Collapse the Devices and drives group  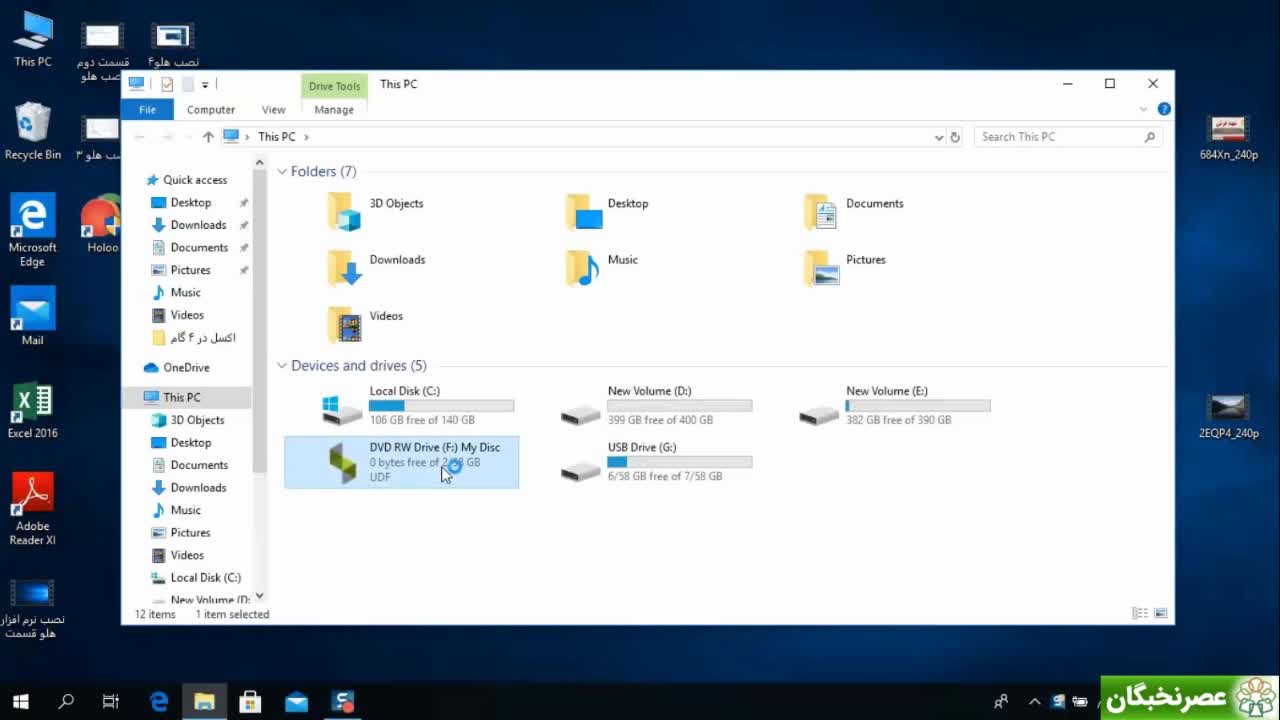282,366
